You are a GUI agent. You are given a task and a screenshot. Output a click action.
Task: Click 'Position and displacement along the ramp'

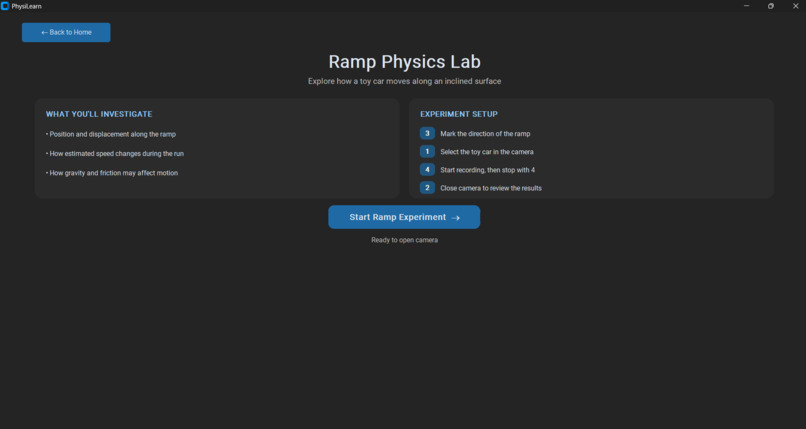click(x=111, y=134)
